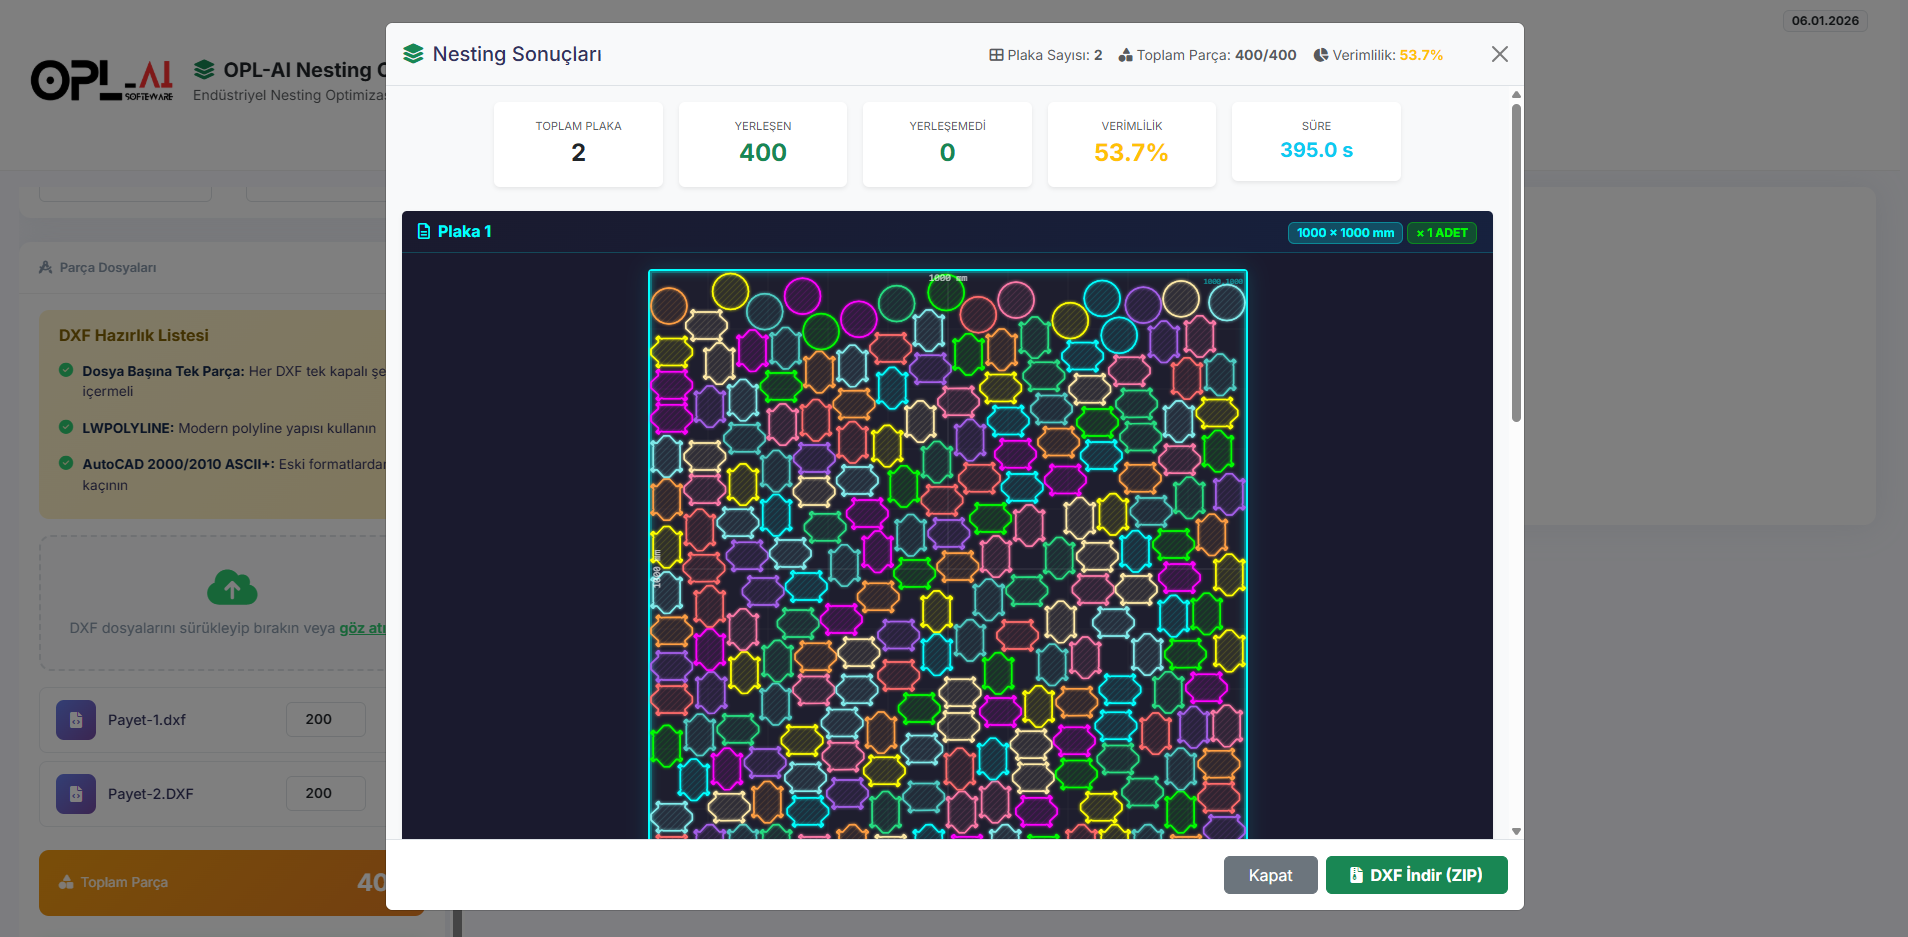Select the Verimlilik 53.7% stat card
Viewport: 1908px width, 937px height.
(x=1131, y=143)
